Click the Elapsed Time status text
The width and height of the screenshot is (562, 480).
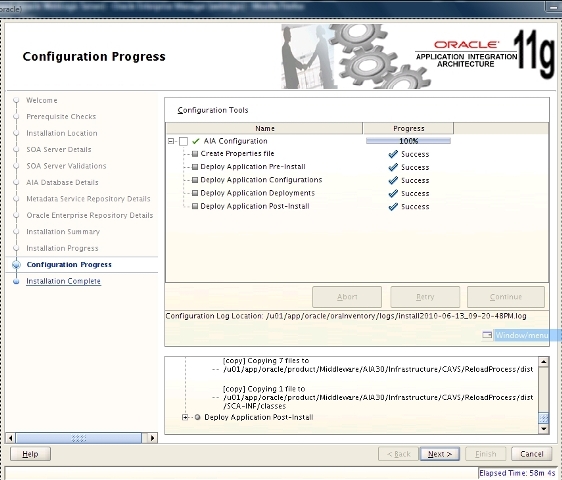pos(517,473)
